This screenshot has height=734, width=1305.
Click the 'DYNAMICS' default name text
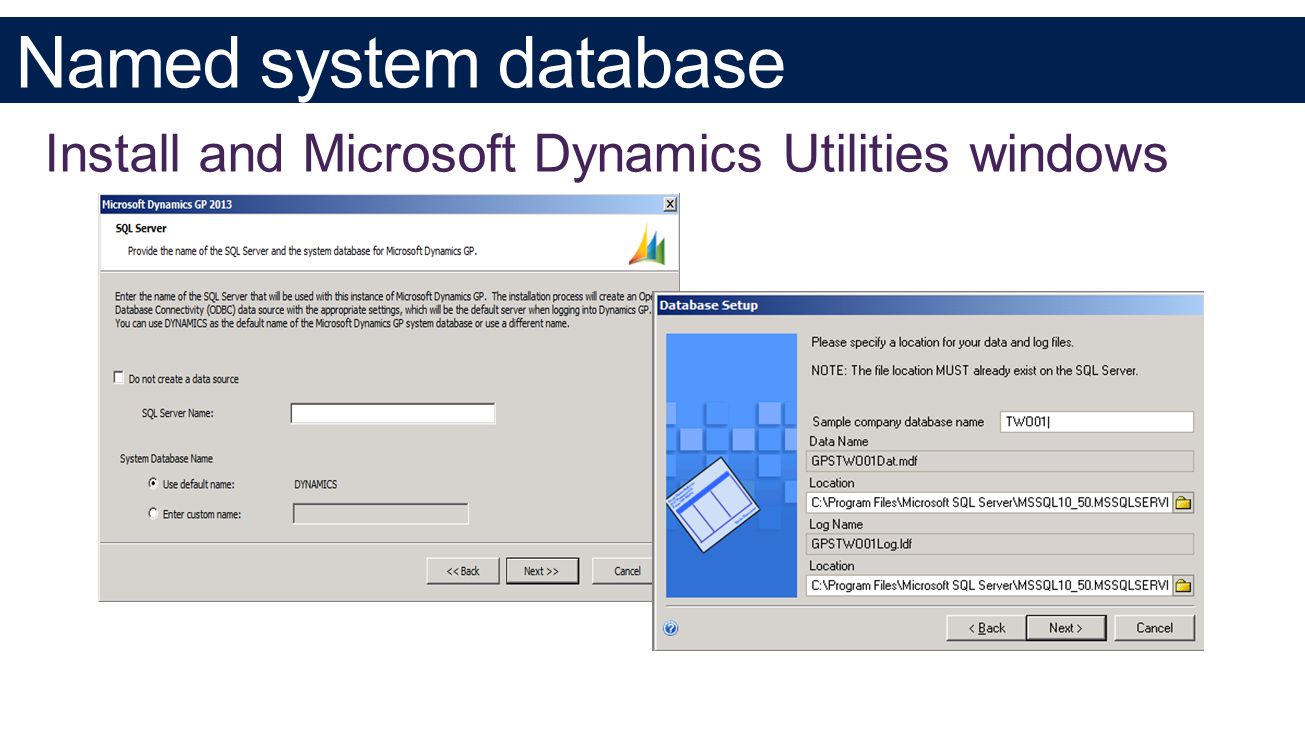point(315,484)
